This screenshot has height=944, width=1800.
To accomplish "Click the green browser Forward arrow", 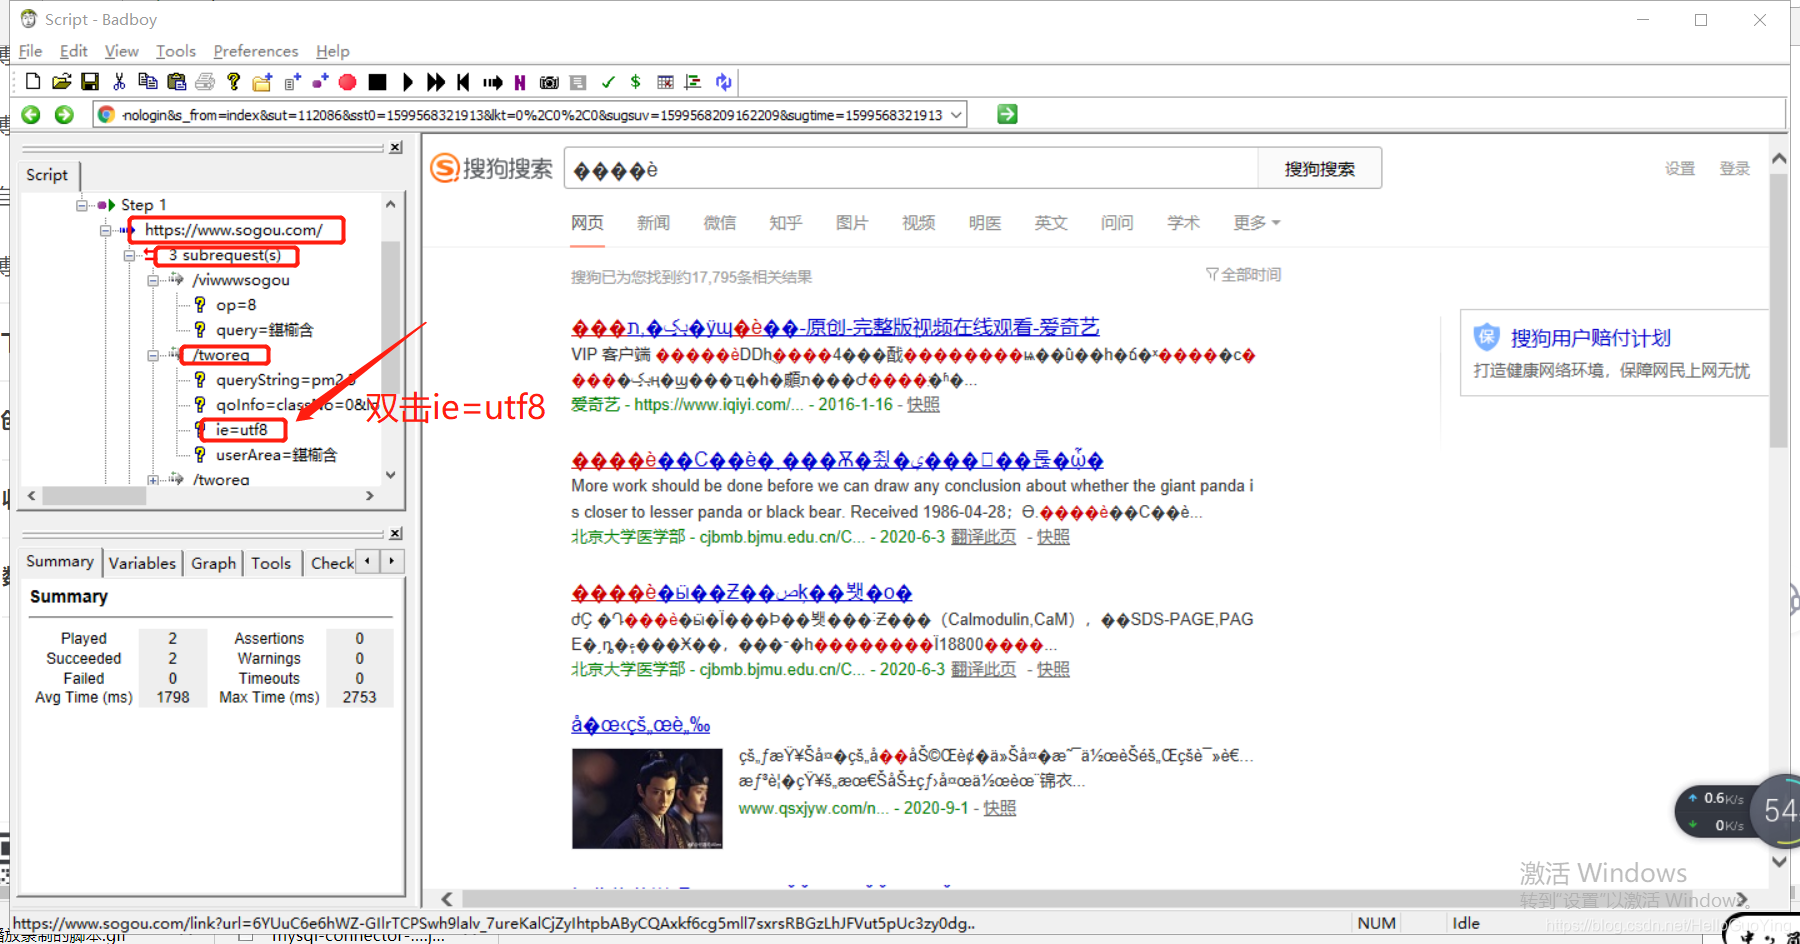I will (64, 115).
